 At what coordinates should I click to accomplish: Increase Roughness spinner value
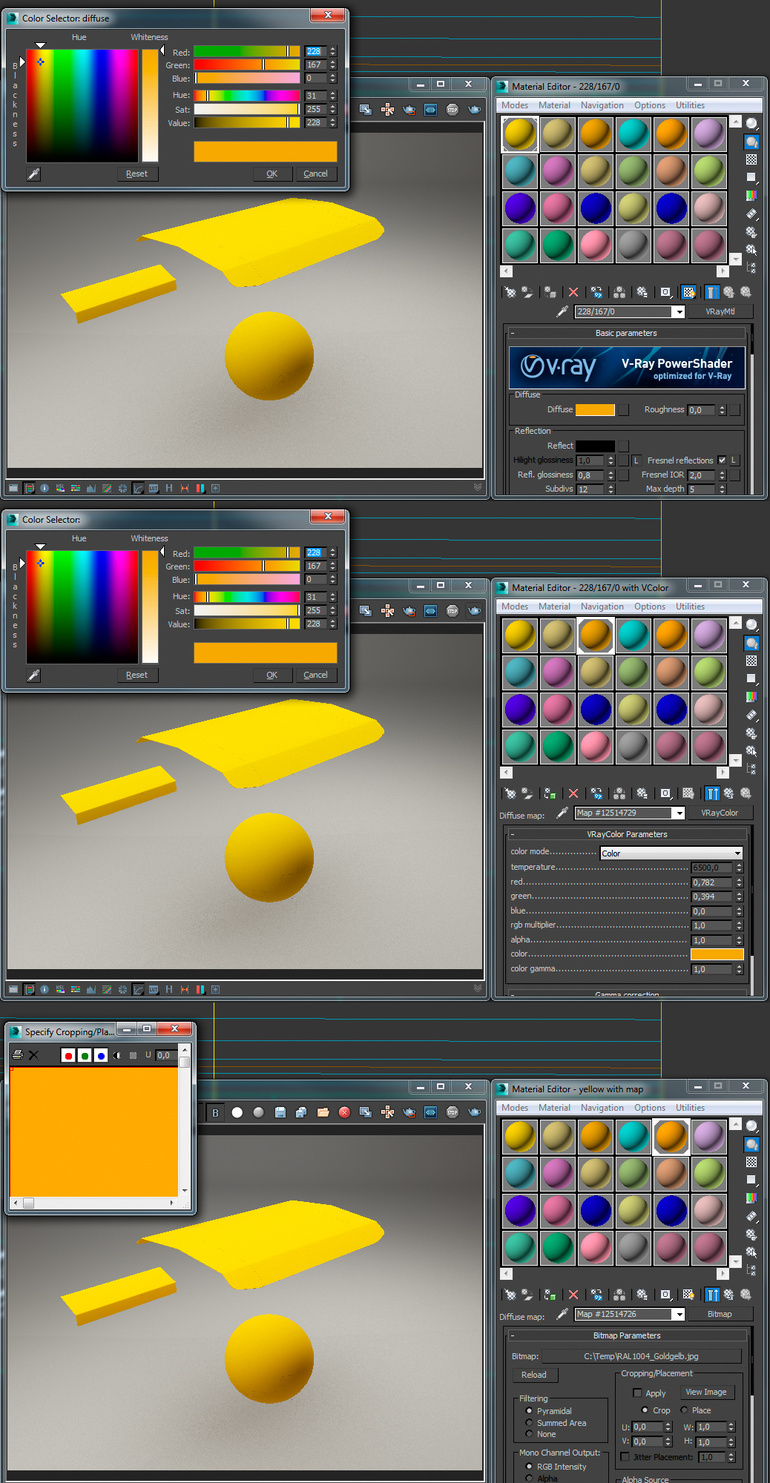tap(722, 407)
